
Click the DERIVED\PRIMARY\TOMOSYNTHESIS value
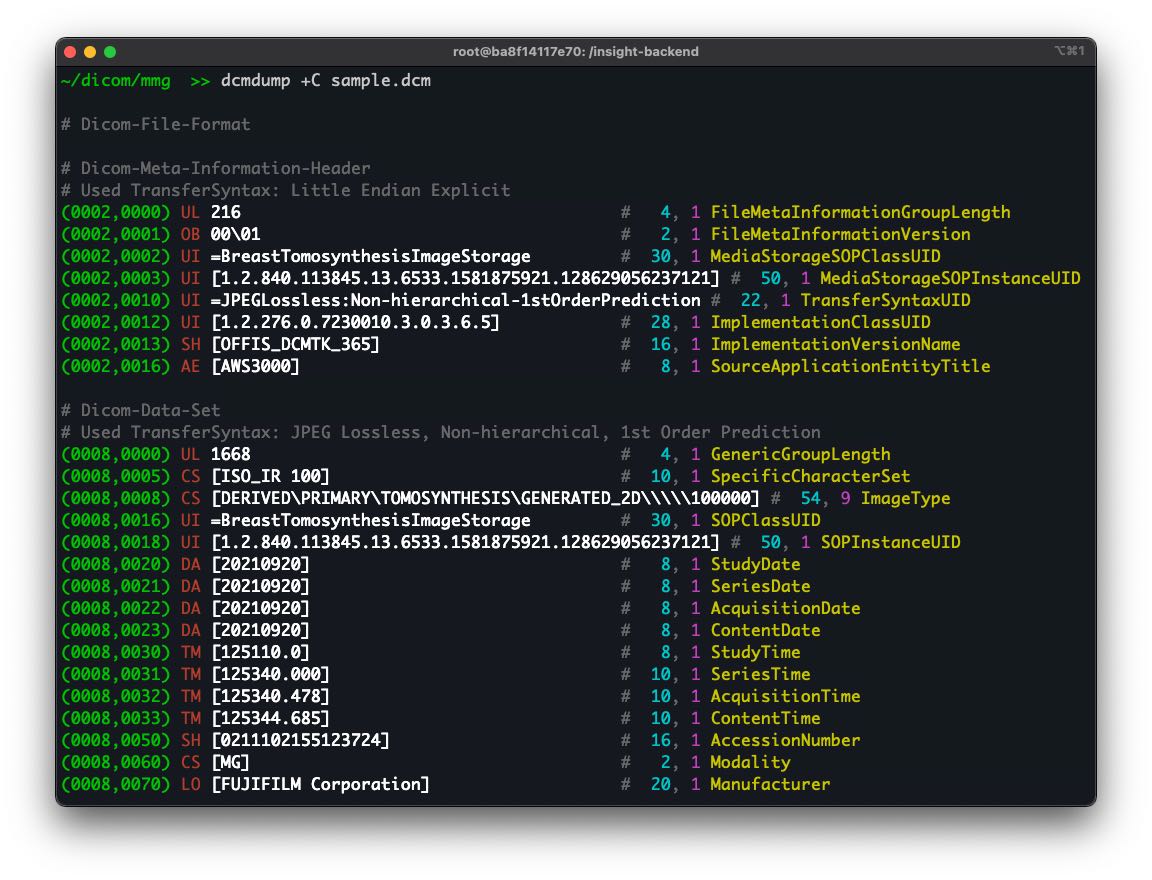click(x=485, y=499)
